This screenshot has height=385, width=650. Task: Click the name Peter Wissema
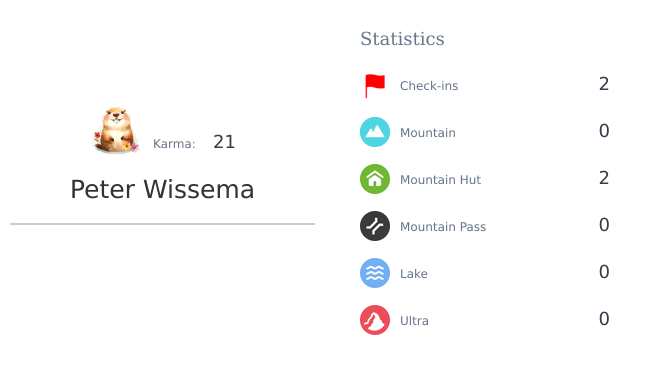[x=162, y=189]
